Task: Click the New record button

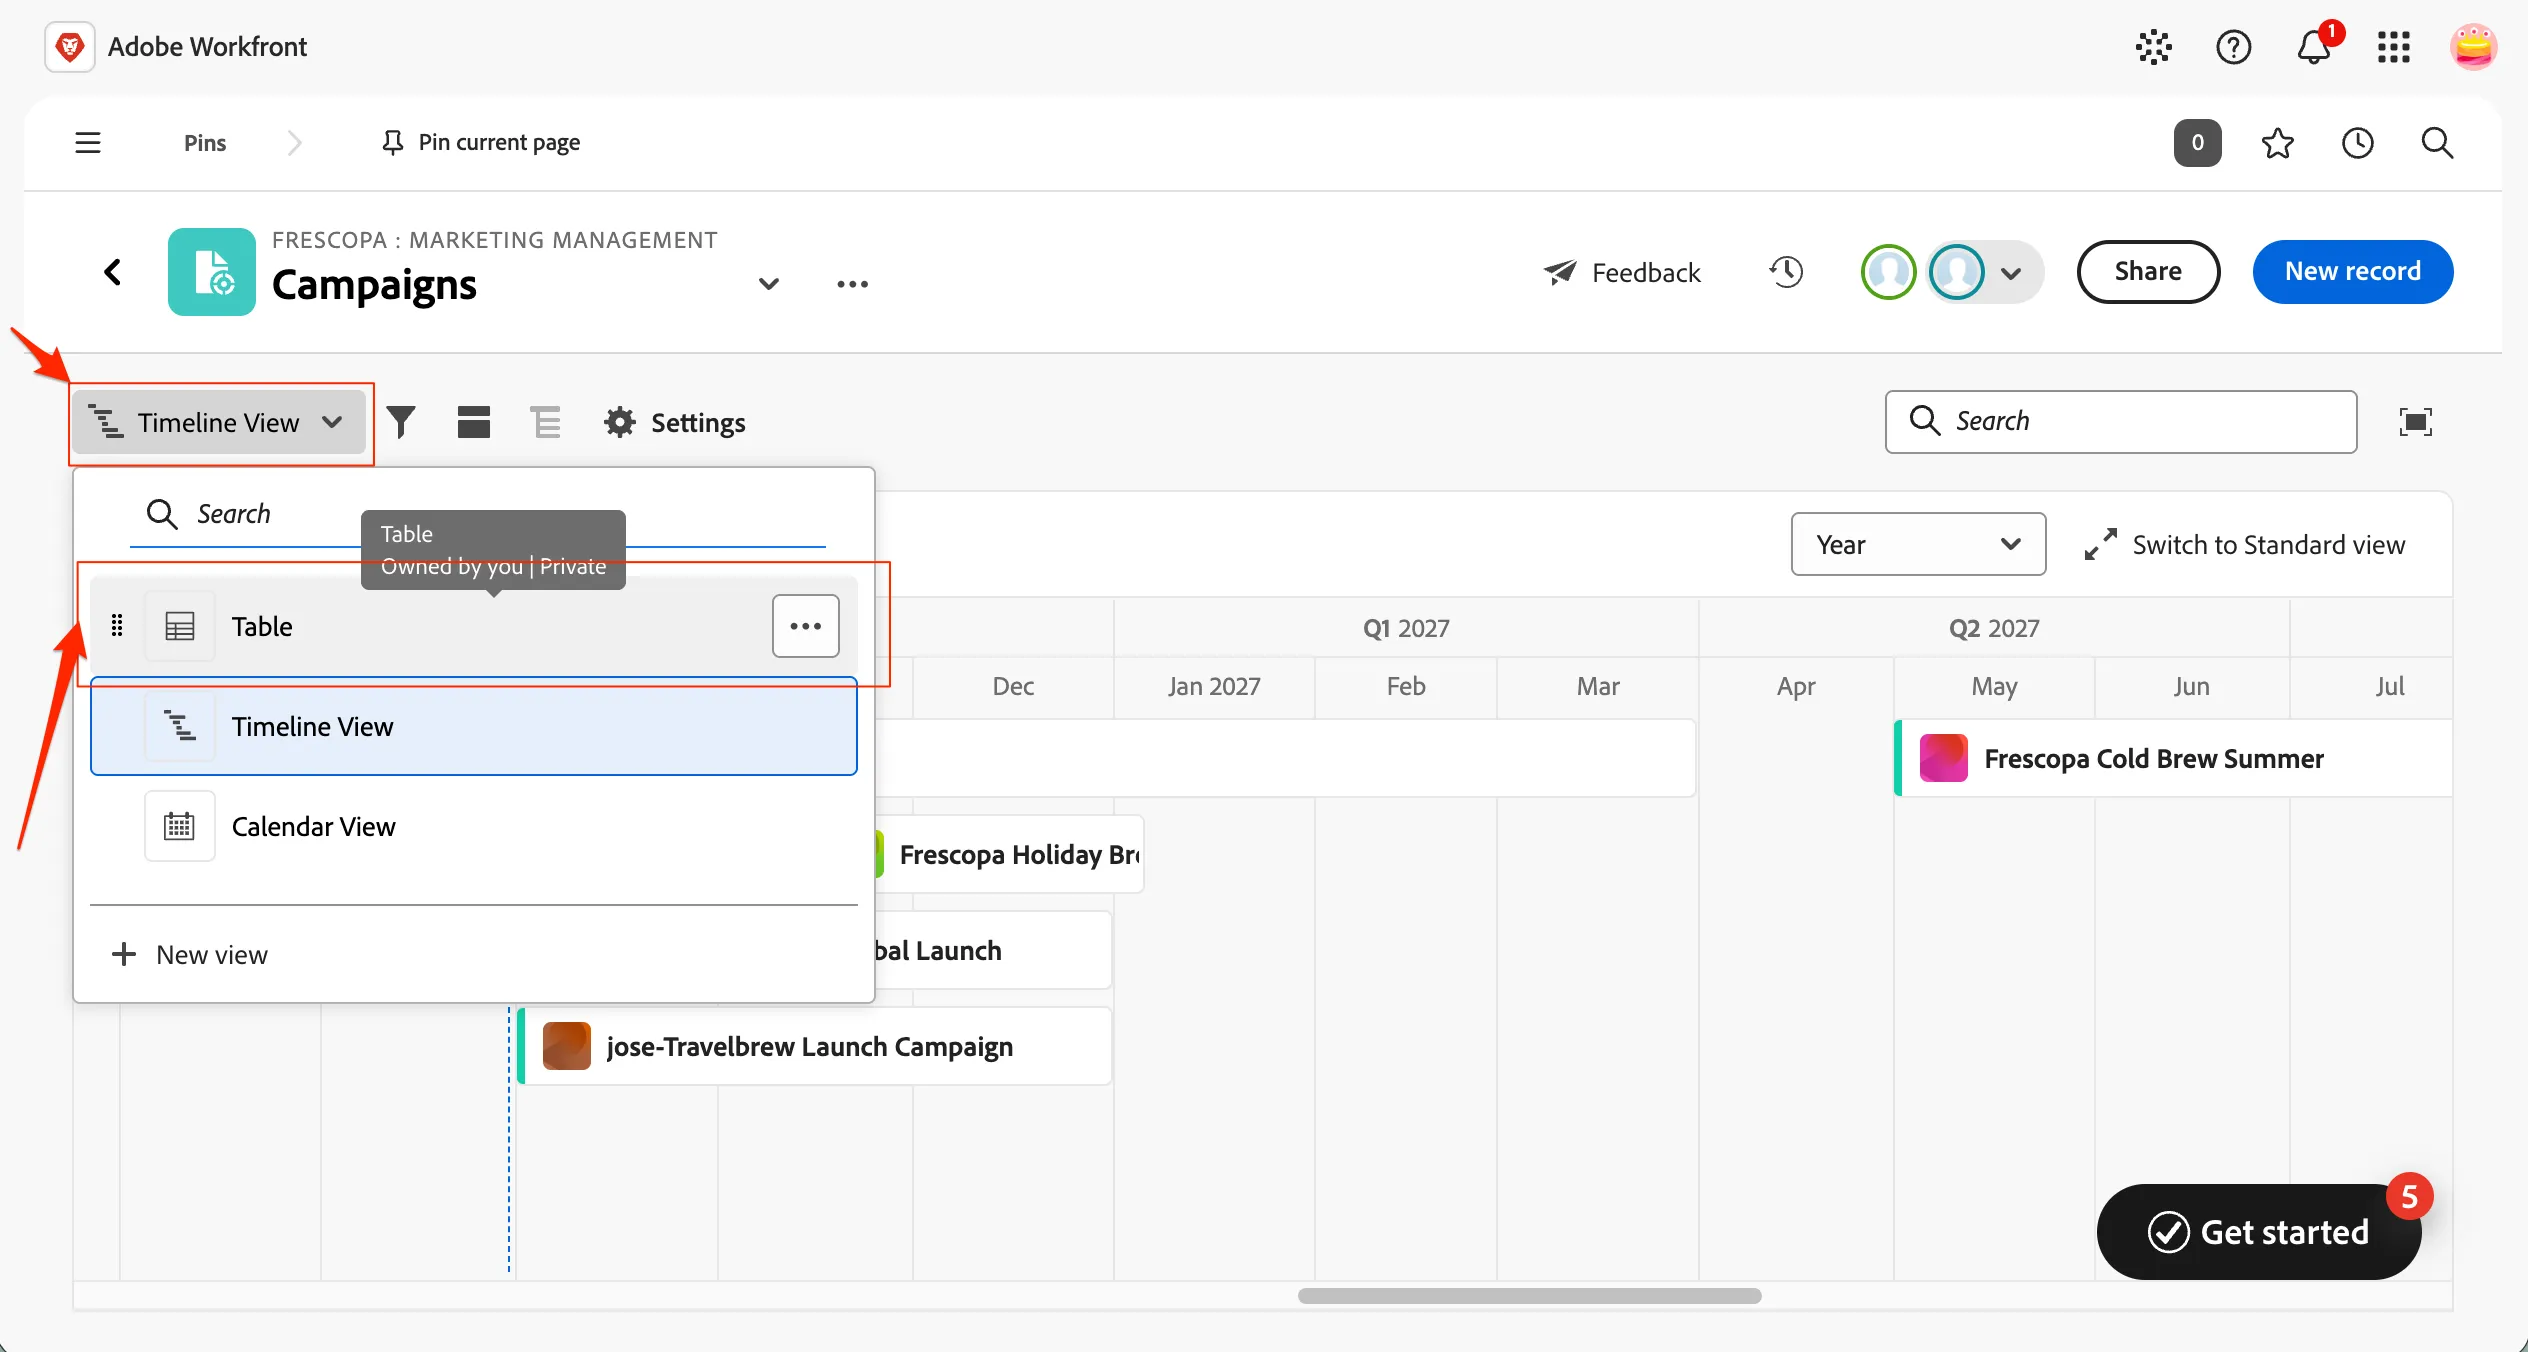Action: coord(2352,272)
